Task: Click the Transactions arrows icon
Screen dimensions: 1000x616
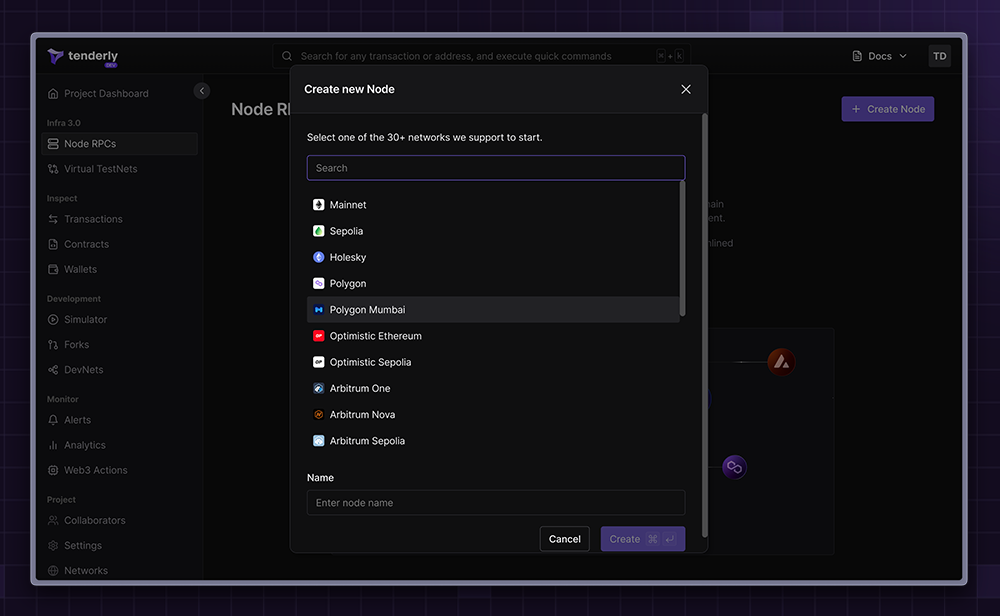Action: tap(53, 219)
